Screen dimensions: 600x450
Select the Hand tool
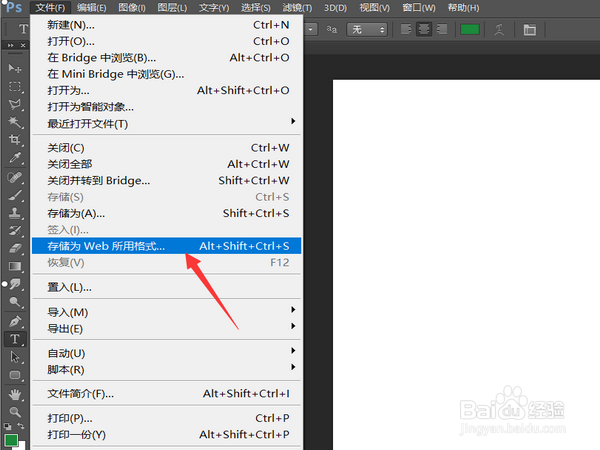[15, 394]
